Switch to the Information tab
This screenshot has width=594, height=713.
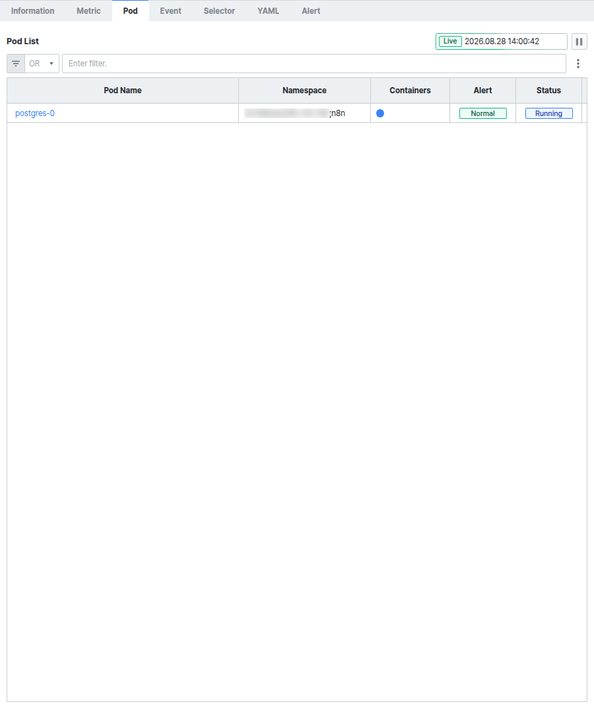pos(33,11)
